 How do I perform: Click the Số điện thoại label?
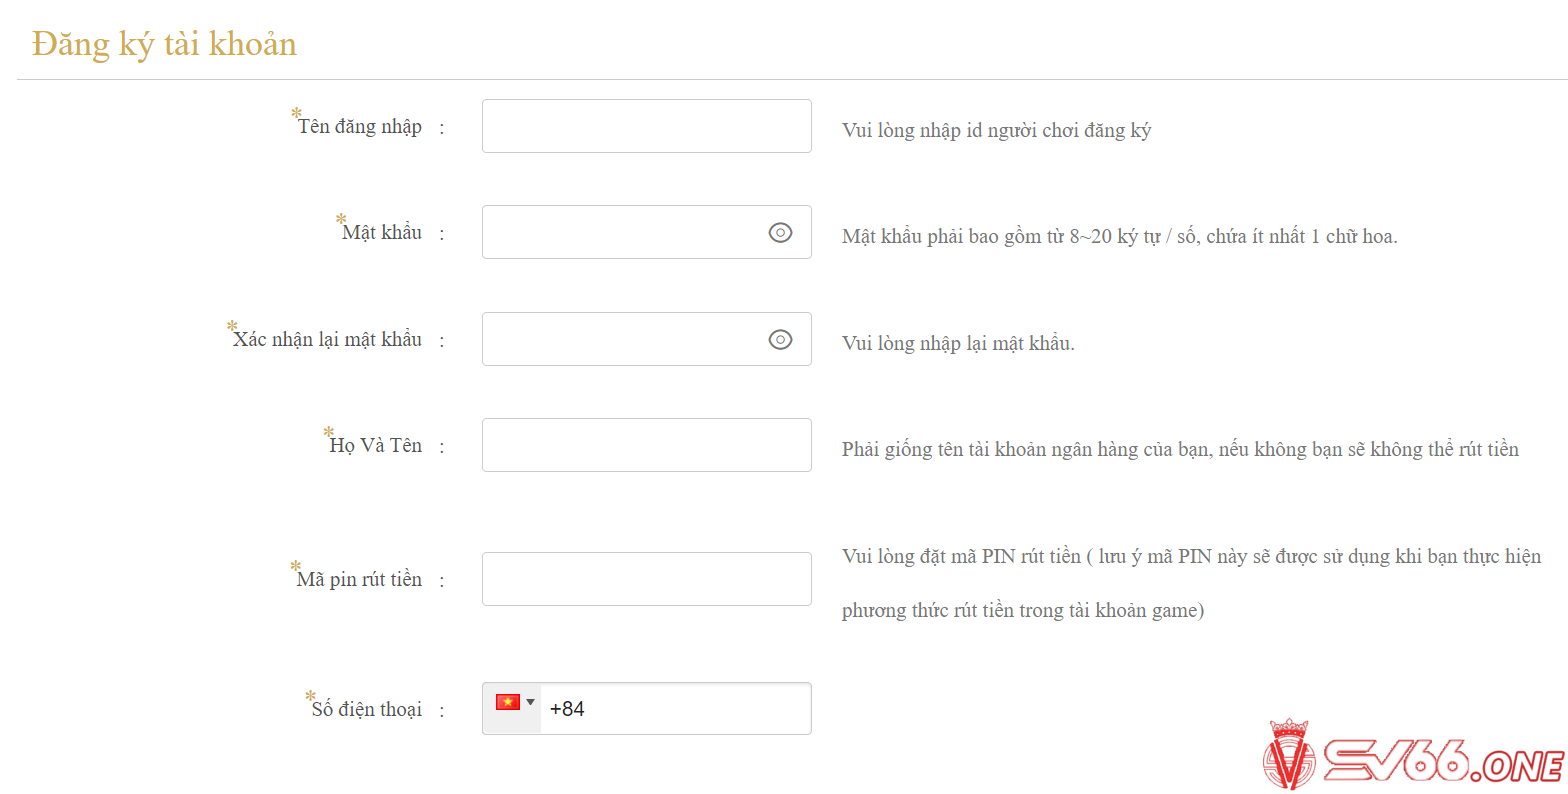click(367, 709)
